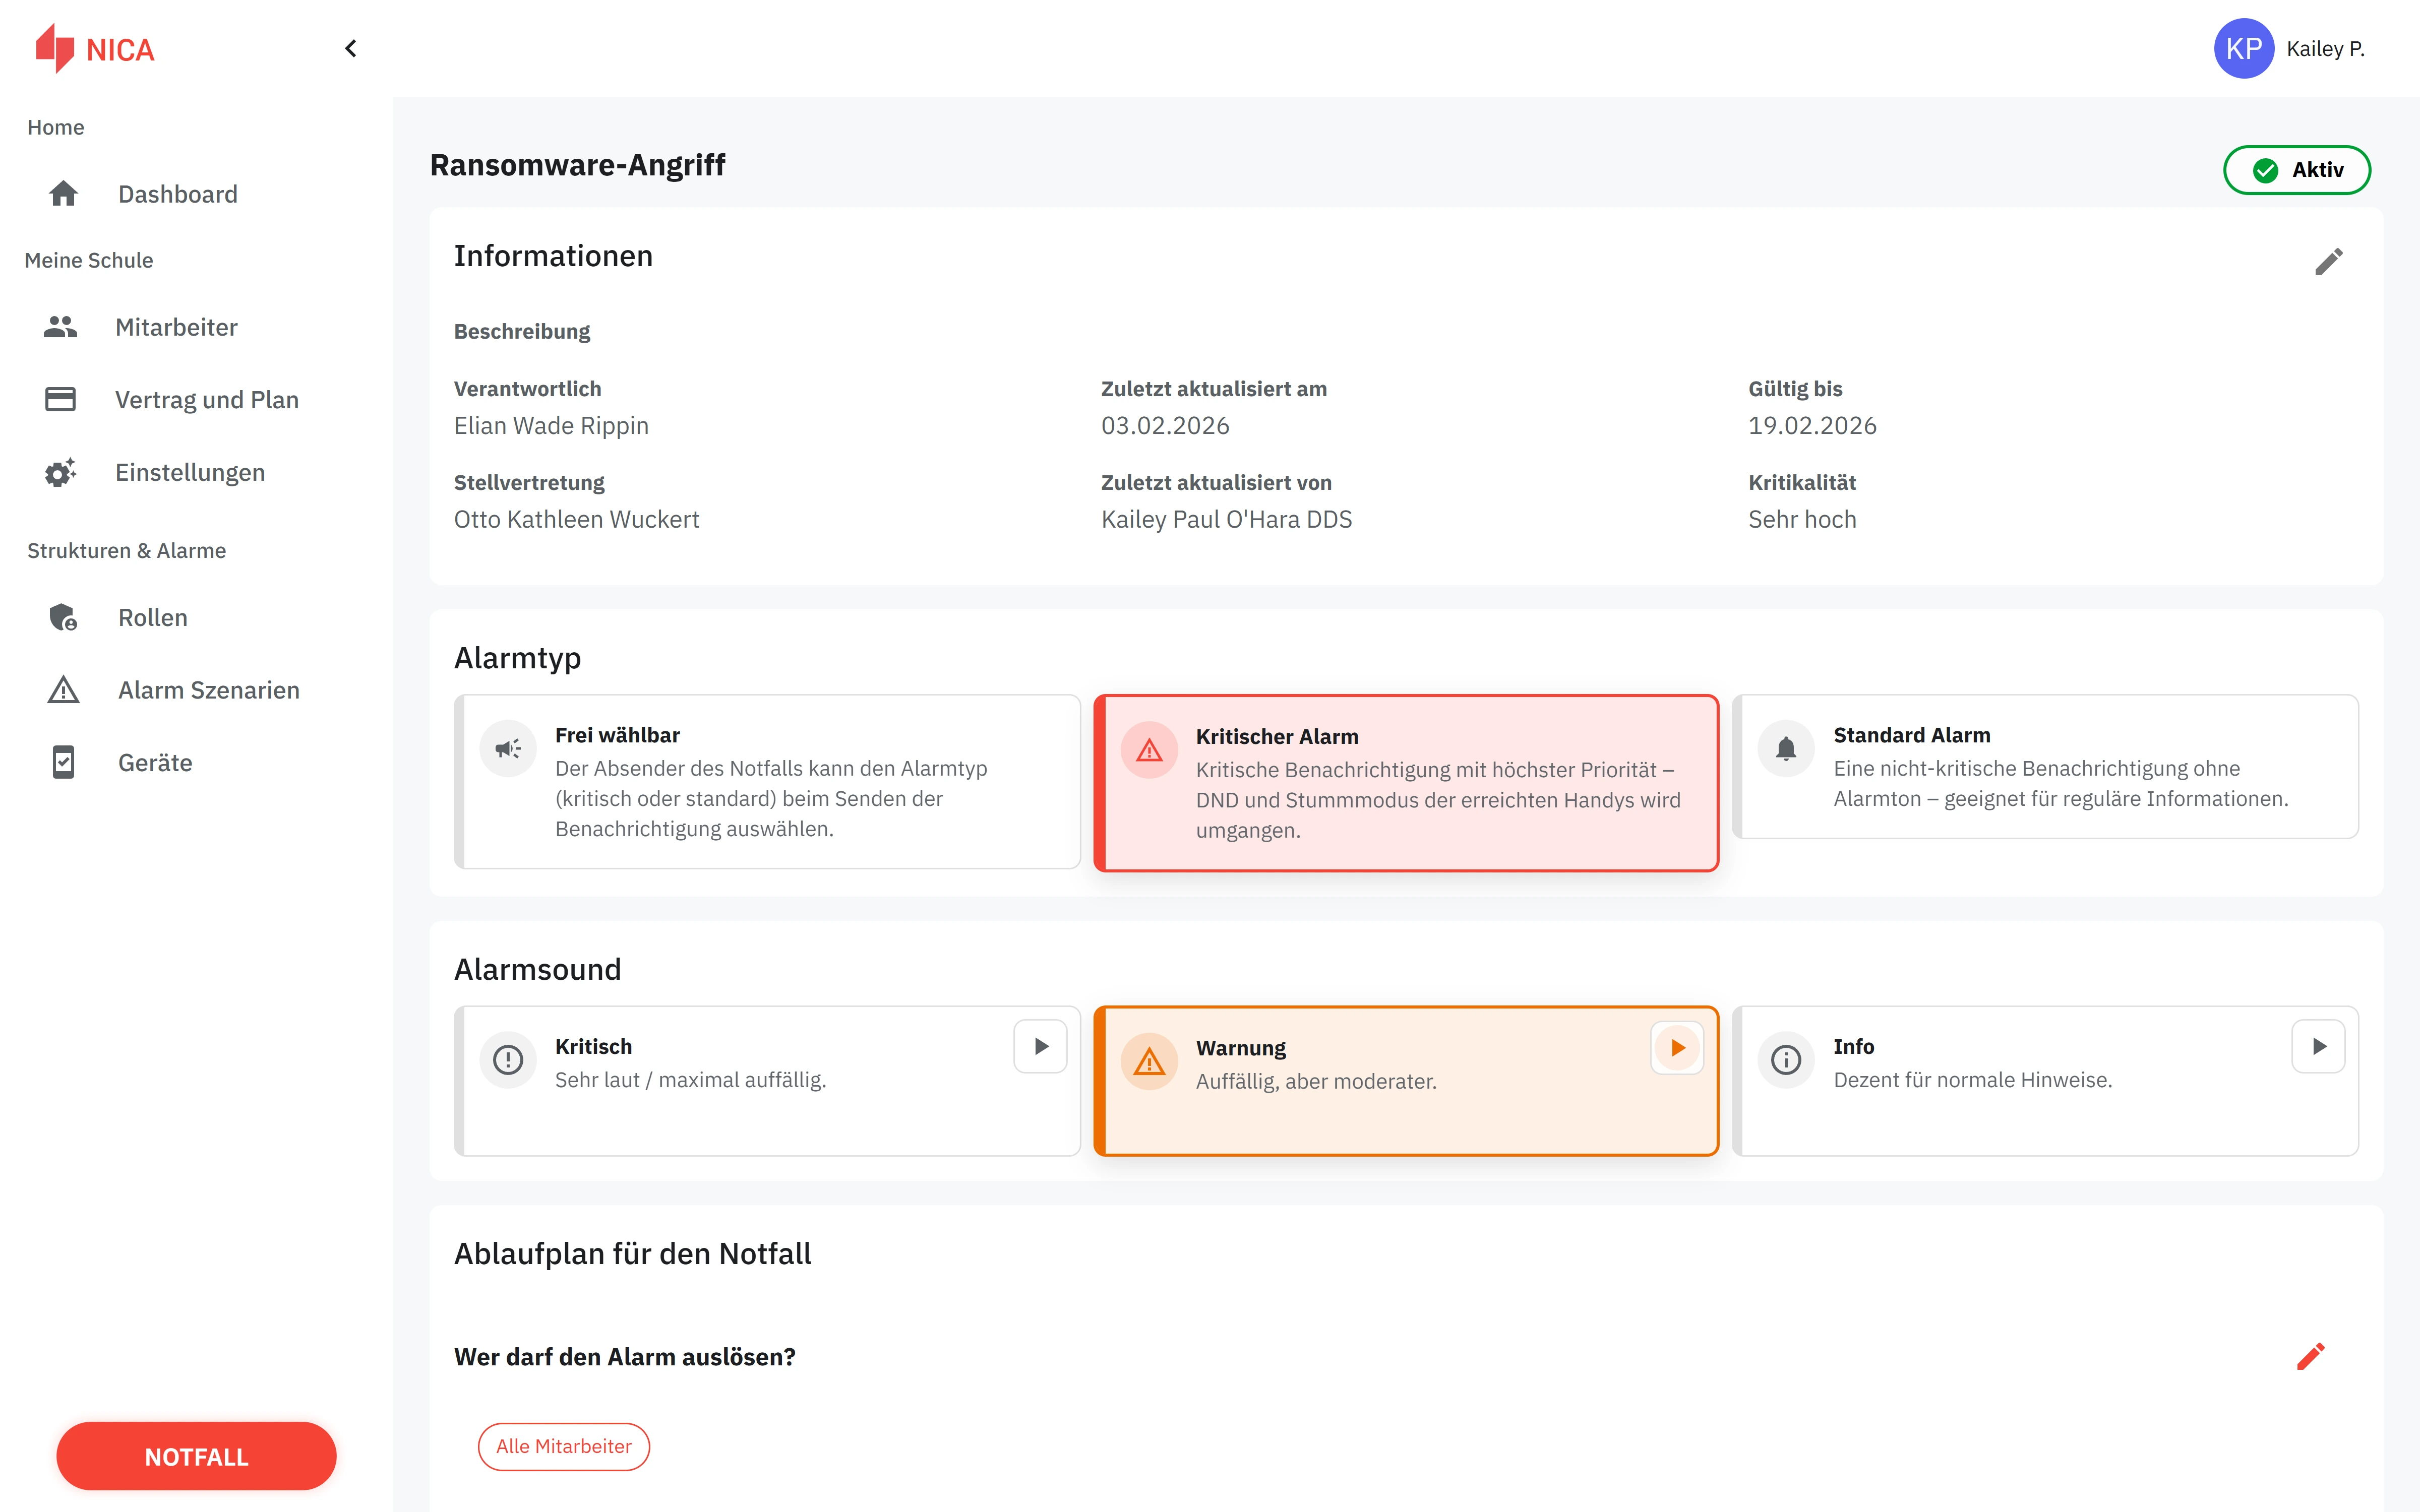Click deputy Otto Kathleen Wuckert
Screen dimensions: 2420x1512
pos(576,520)
